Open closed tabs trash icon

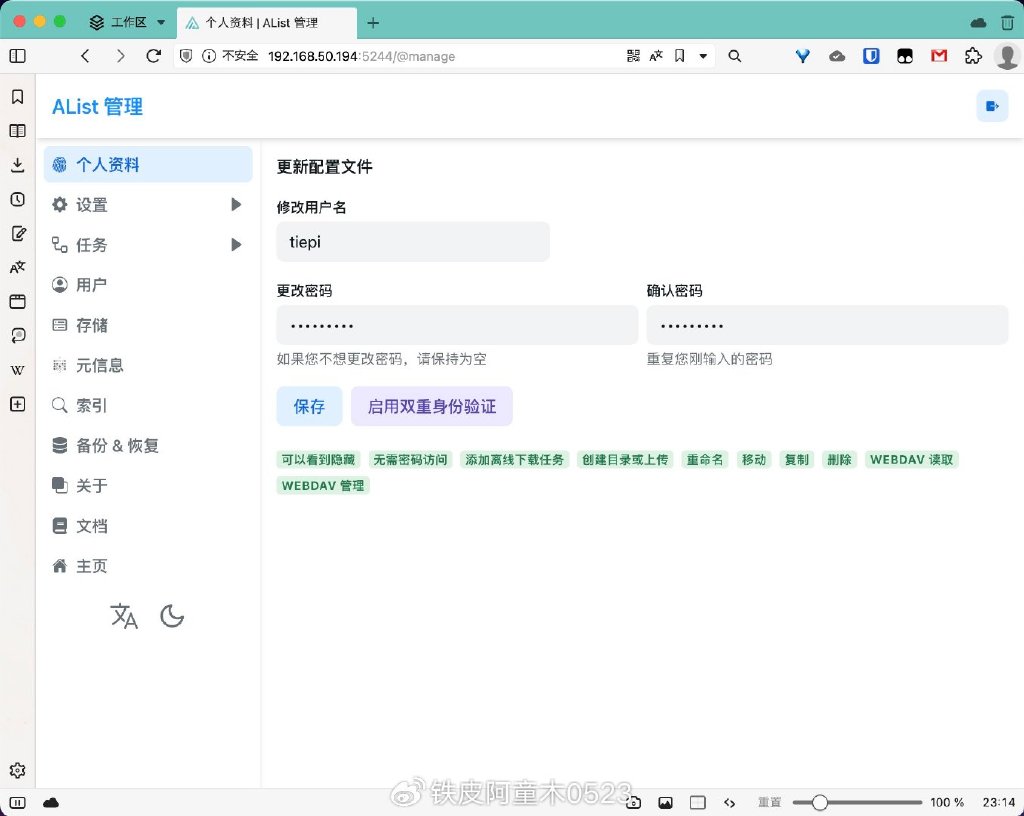point(1007,23)
